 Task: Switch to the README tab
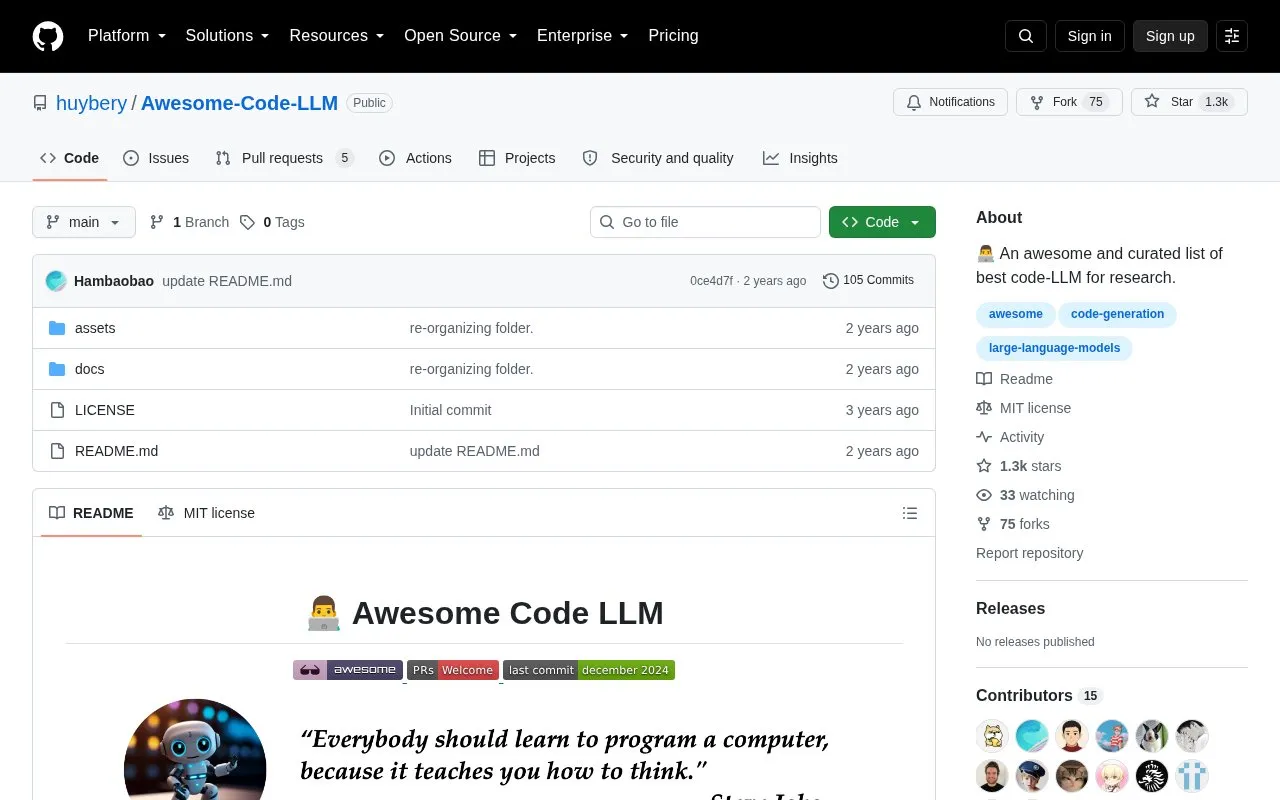91,513
